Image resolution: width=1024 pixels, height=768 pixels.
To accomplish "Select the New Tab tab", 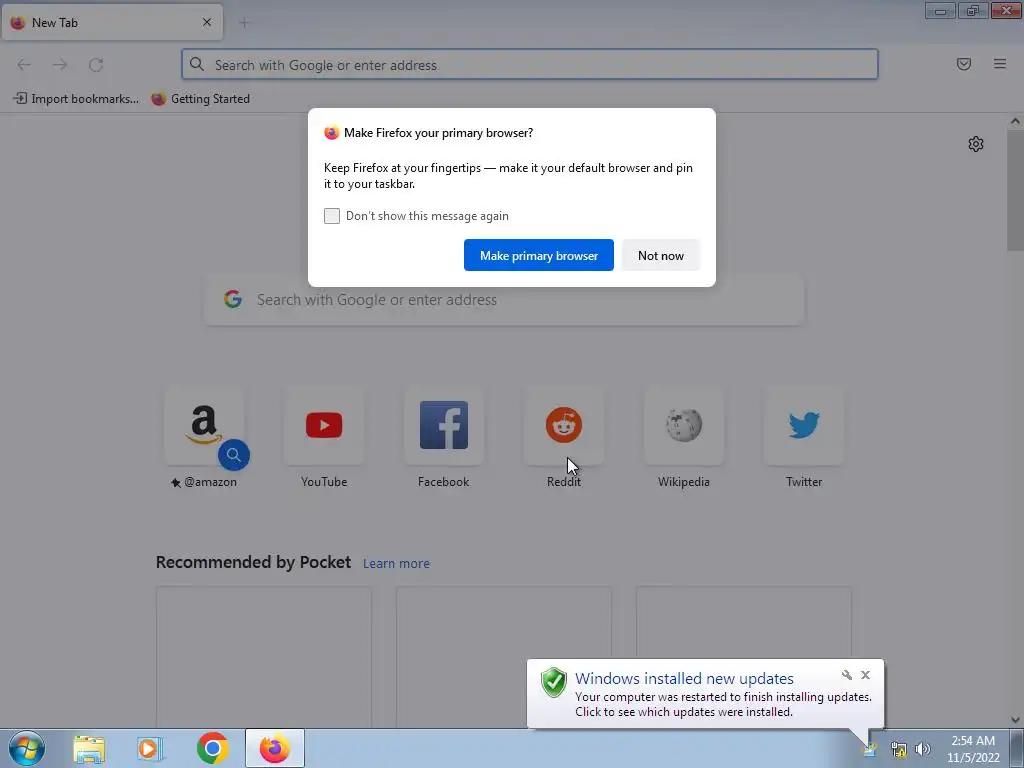I will click(x=112, y=22).
